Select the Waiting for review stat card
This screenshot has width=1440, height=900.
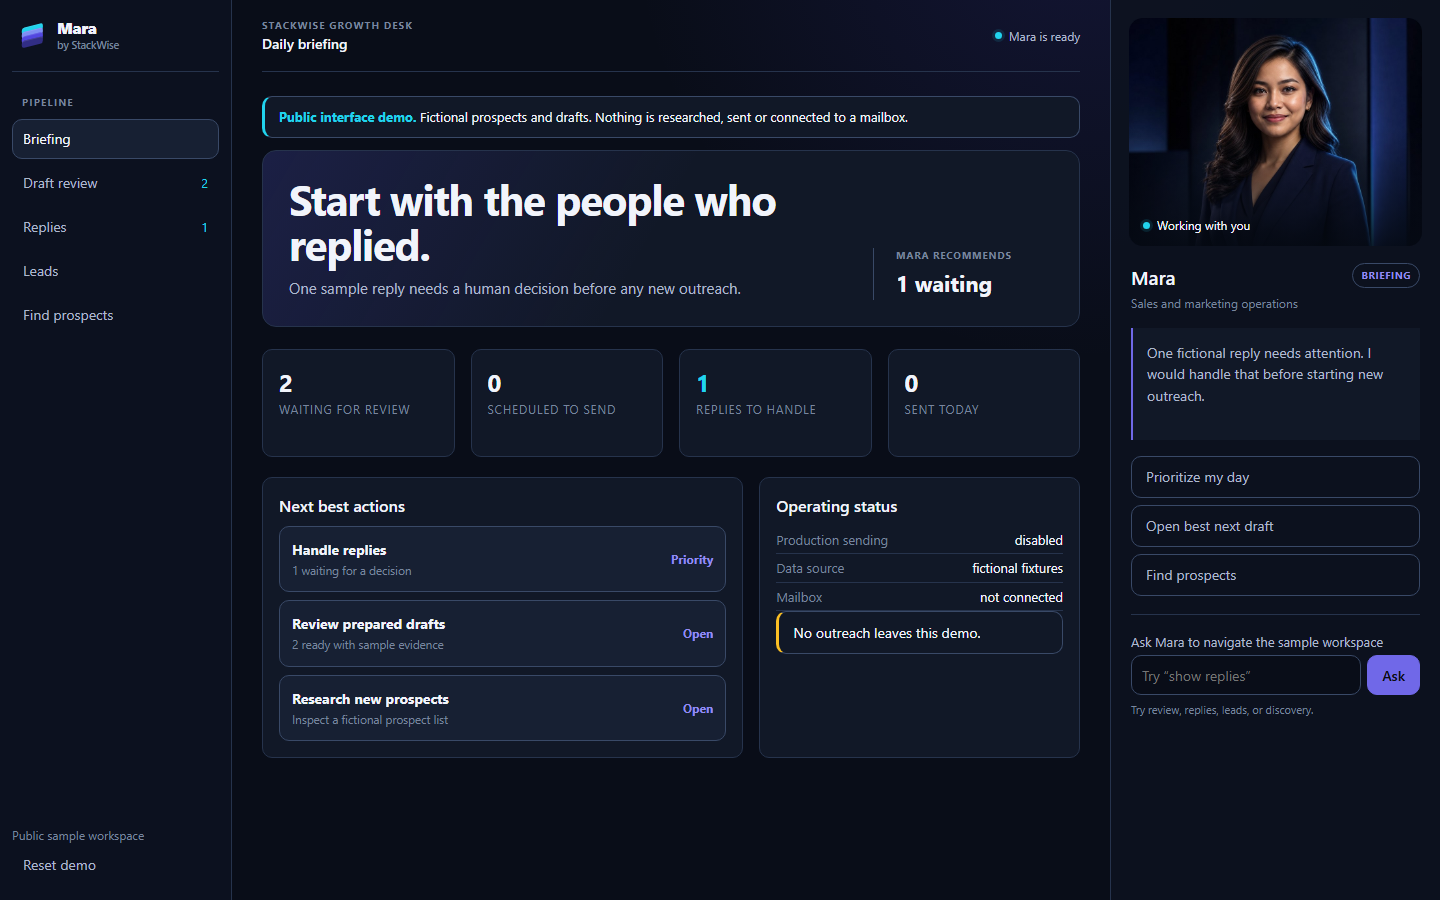pyautogui.click(x=358, y=403)
